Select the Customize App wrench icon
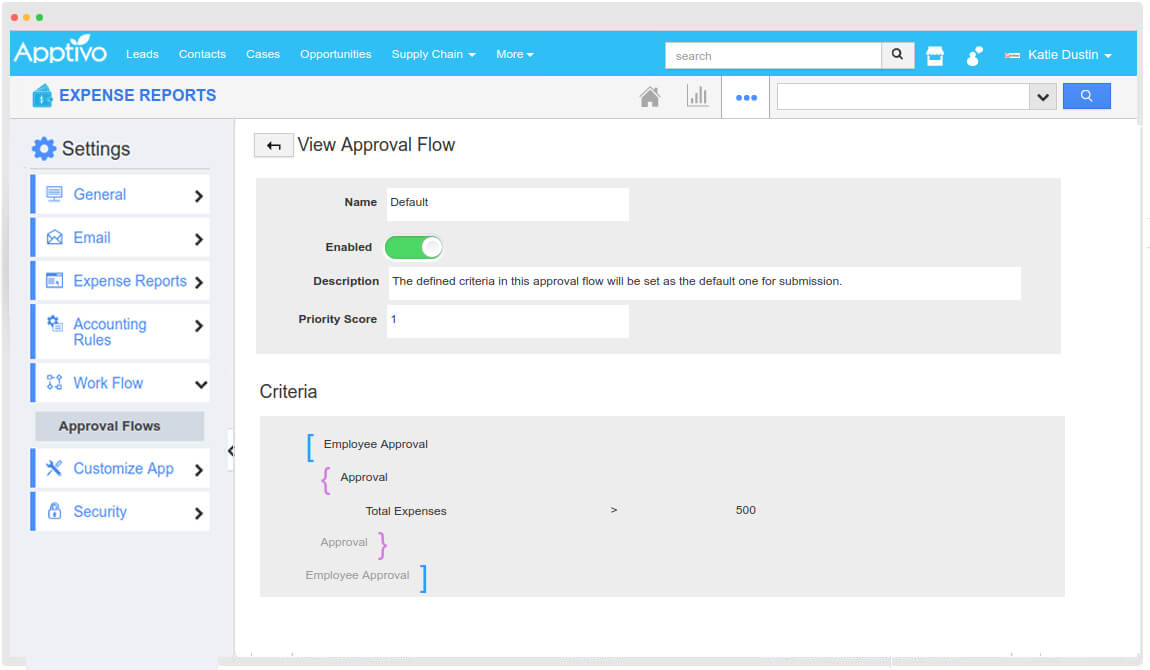Screen dimensions: 1150x670 57,468
